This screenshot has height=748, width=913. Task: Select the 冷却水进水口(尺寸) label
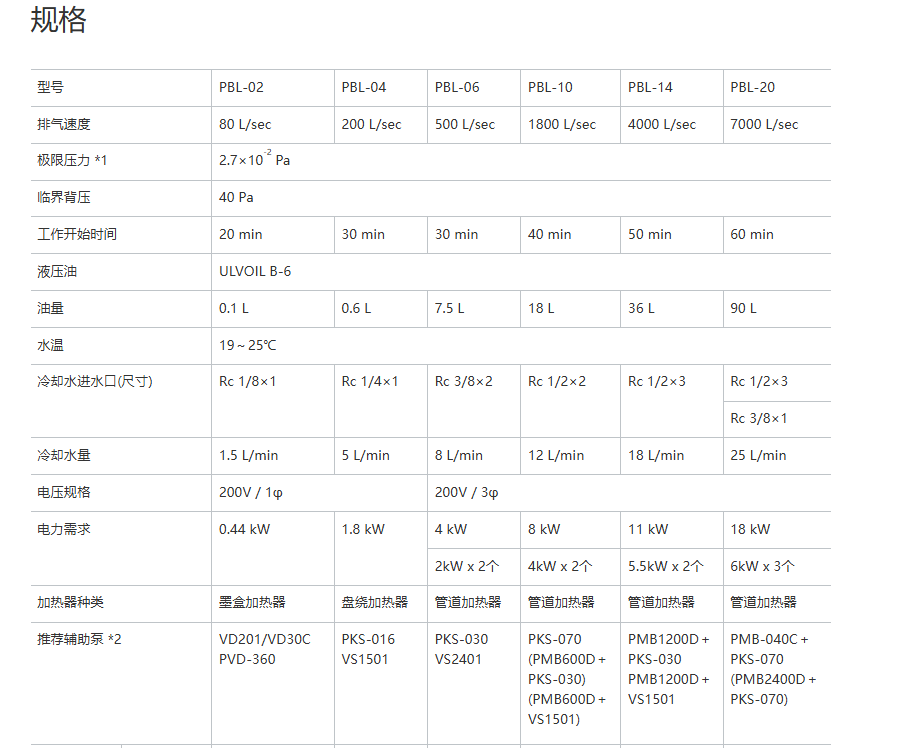tap(95, 381)
